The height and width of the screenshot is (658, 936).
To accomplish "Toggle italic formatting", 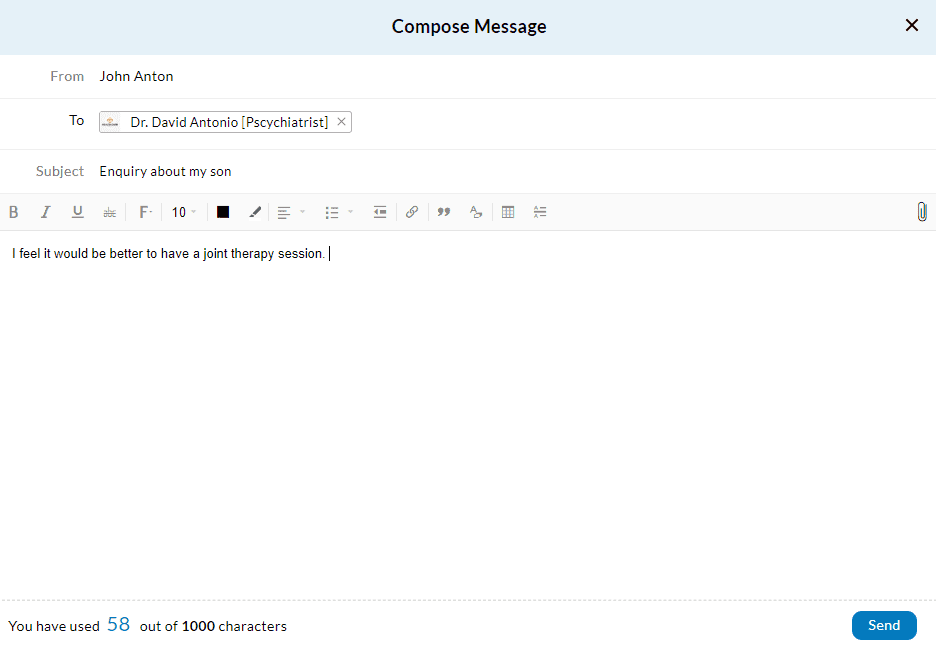I will [x=46, y=212].
